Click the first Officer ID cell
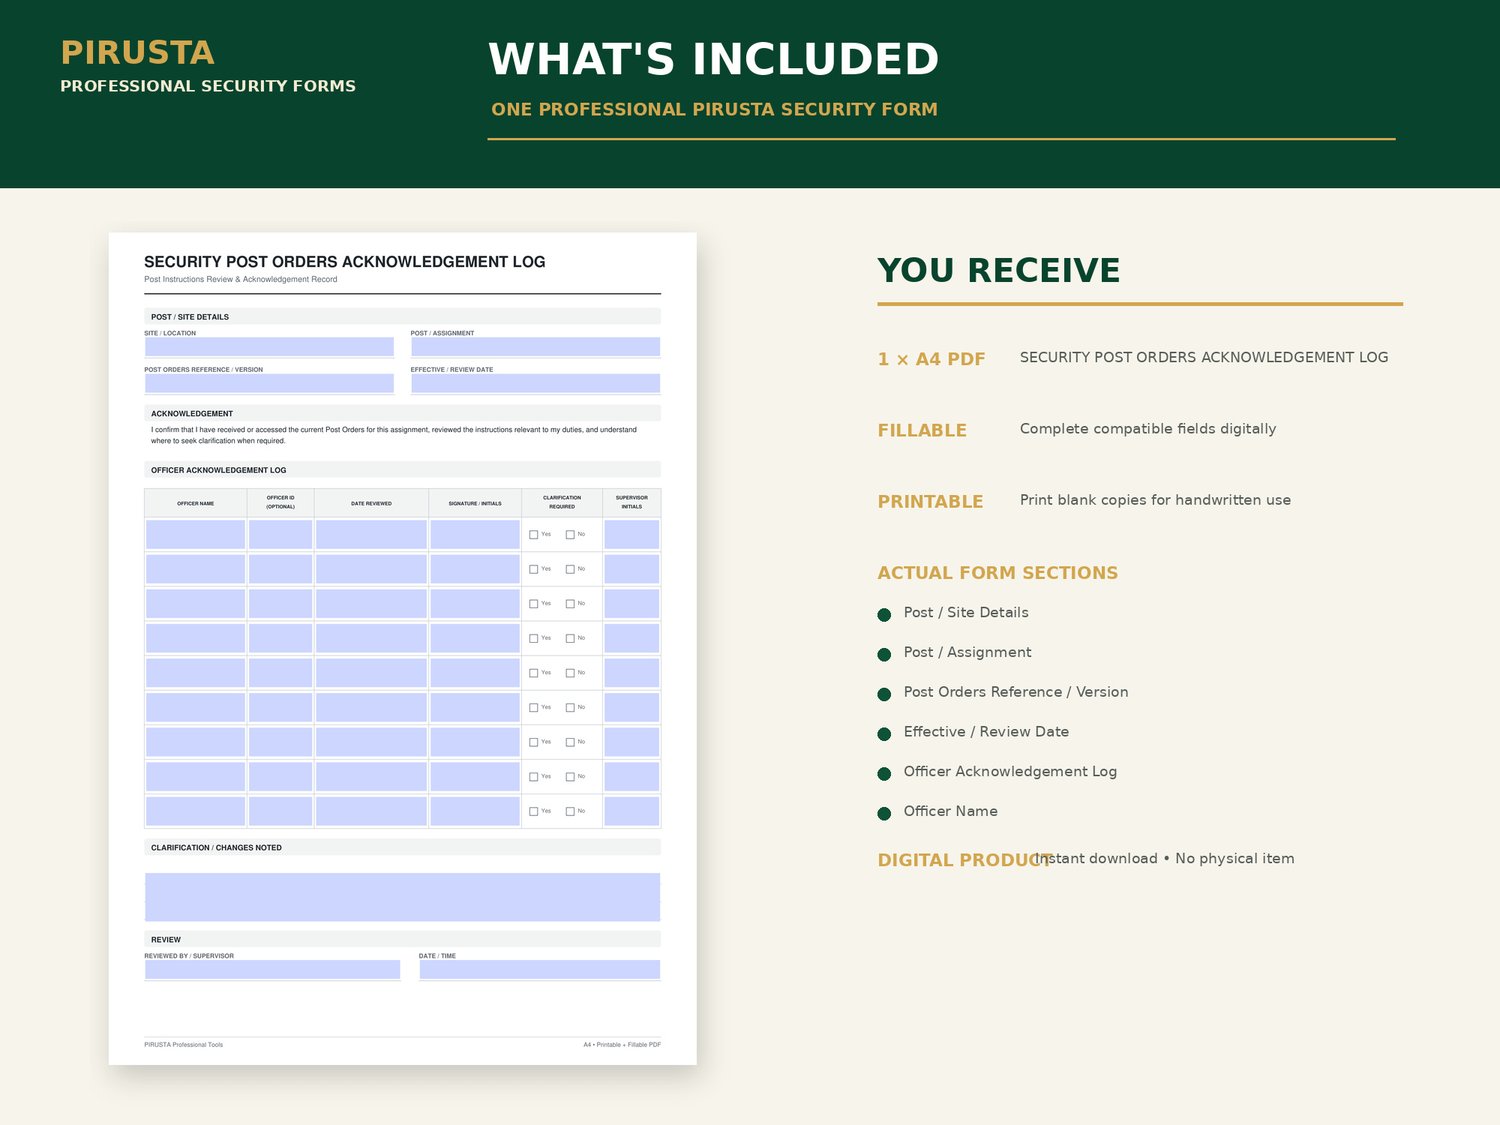This screenshot has width=1500, height=1125. click(x=280, y=534)
